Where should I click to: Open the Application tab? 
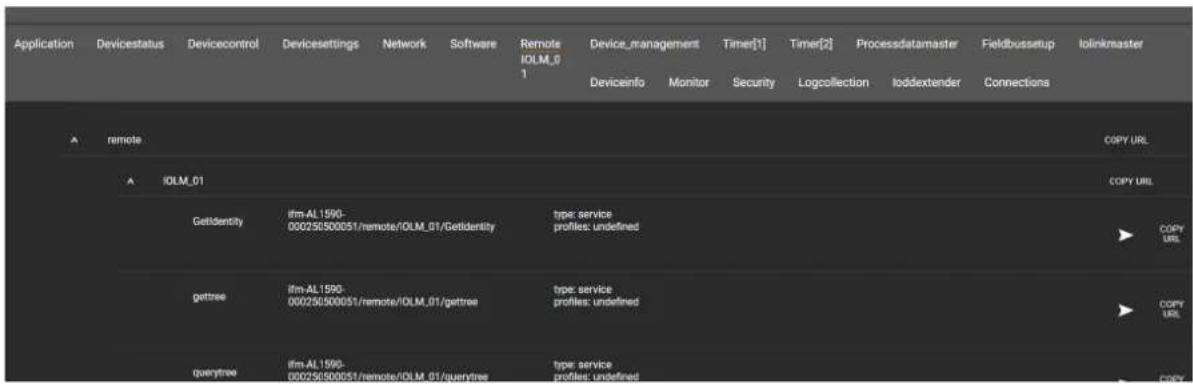click(x=43, y=45)
